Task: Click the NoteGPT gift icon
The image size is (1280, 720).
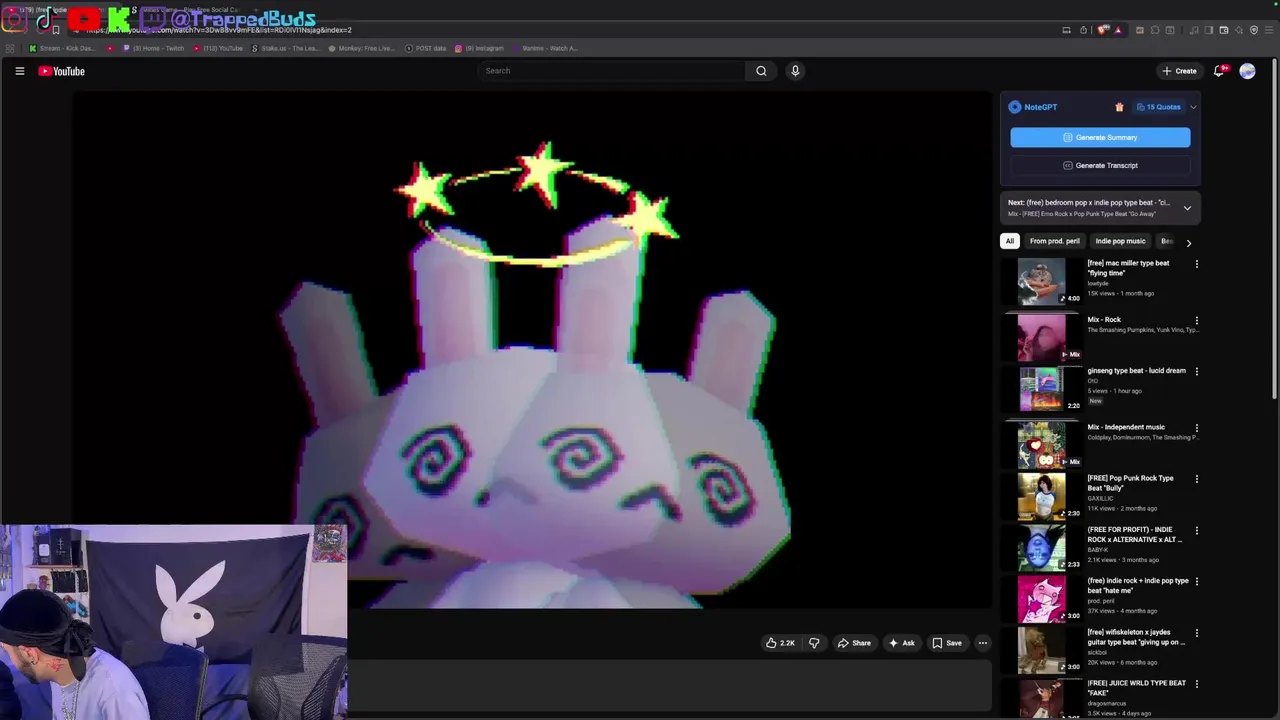Action: pyautogui.click(x=1119, y=107)
